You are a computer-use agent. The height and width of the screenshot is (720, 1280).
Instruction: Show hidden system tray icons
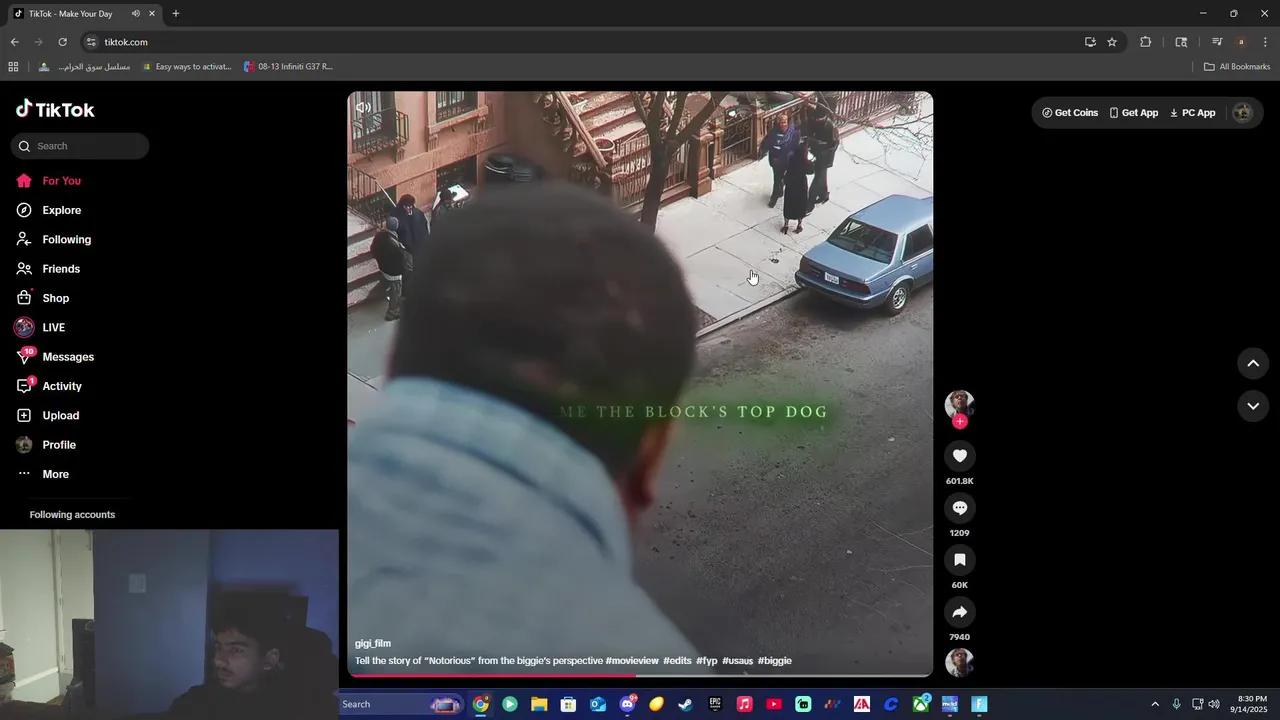(x=1155, y=704)
